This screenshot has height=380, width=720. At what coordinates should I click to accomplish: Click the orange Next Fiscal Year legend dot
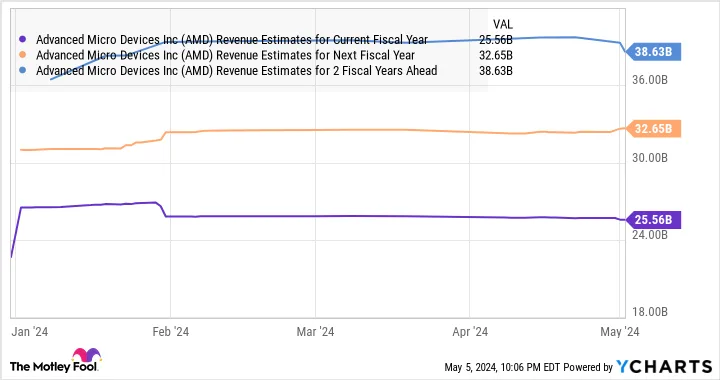coord(22,55)
